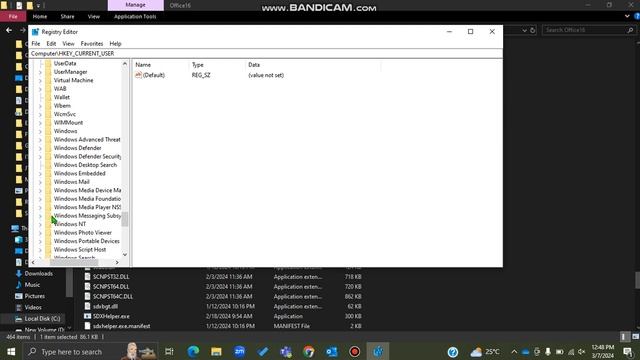Launch Microsoft Edge from taskbar
The height and width of the screenshot is (360, 640).
click(x=193, y=351)
